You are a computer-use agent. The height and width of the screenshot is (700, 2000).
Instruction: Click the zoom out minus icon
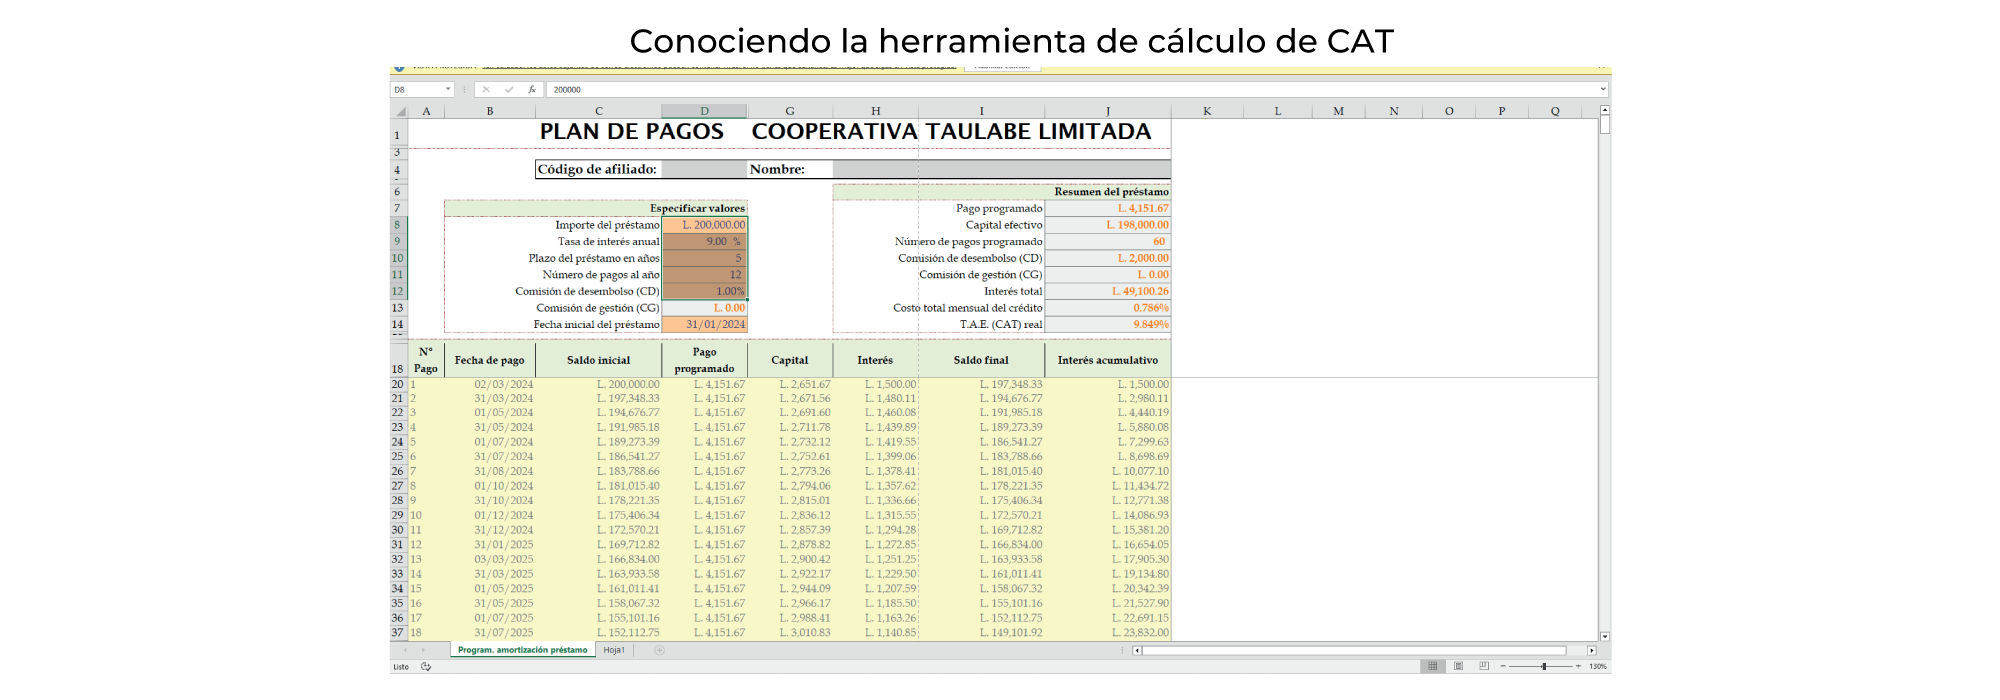click(1502, 666)
